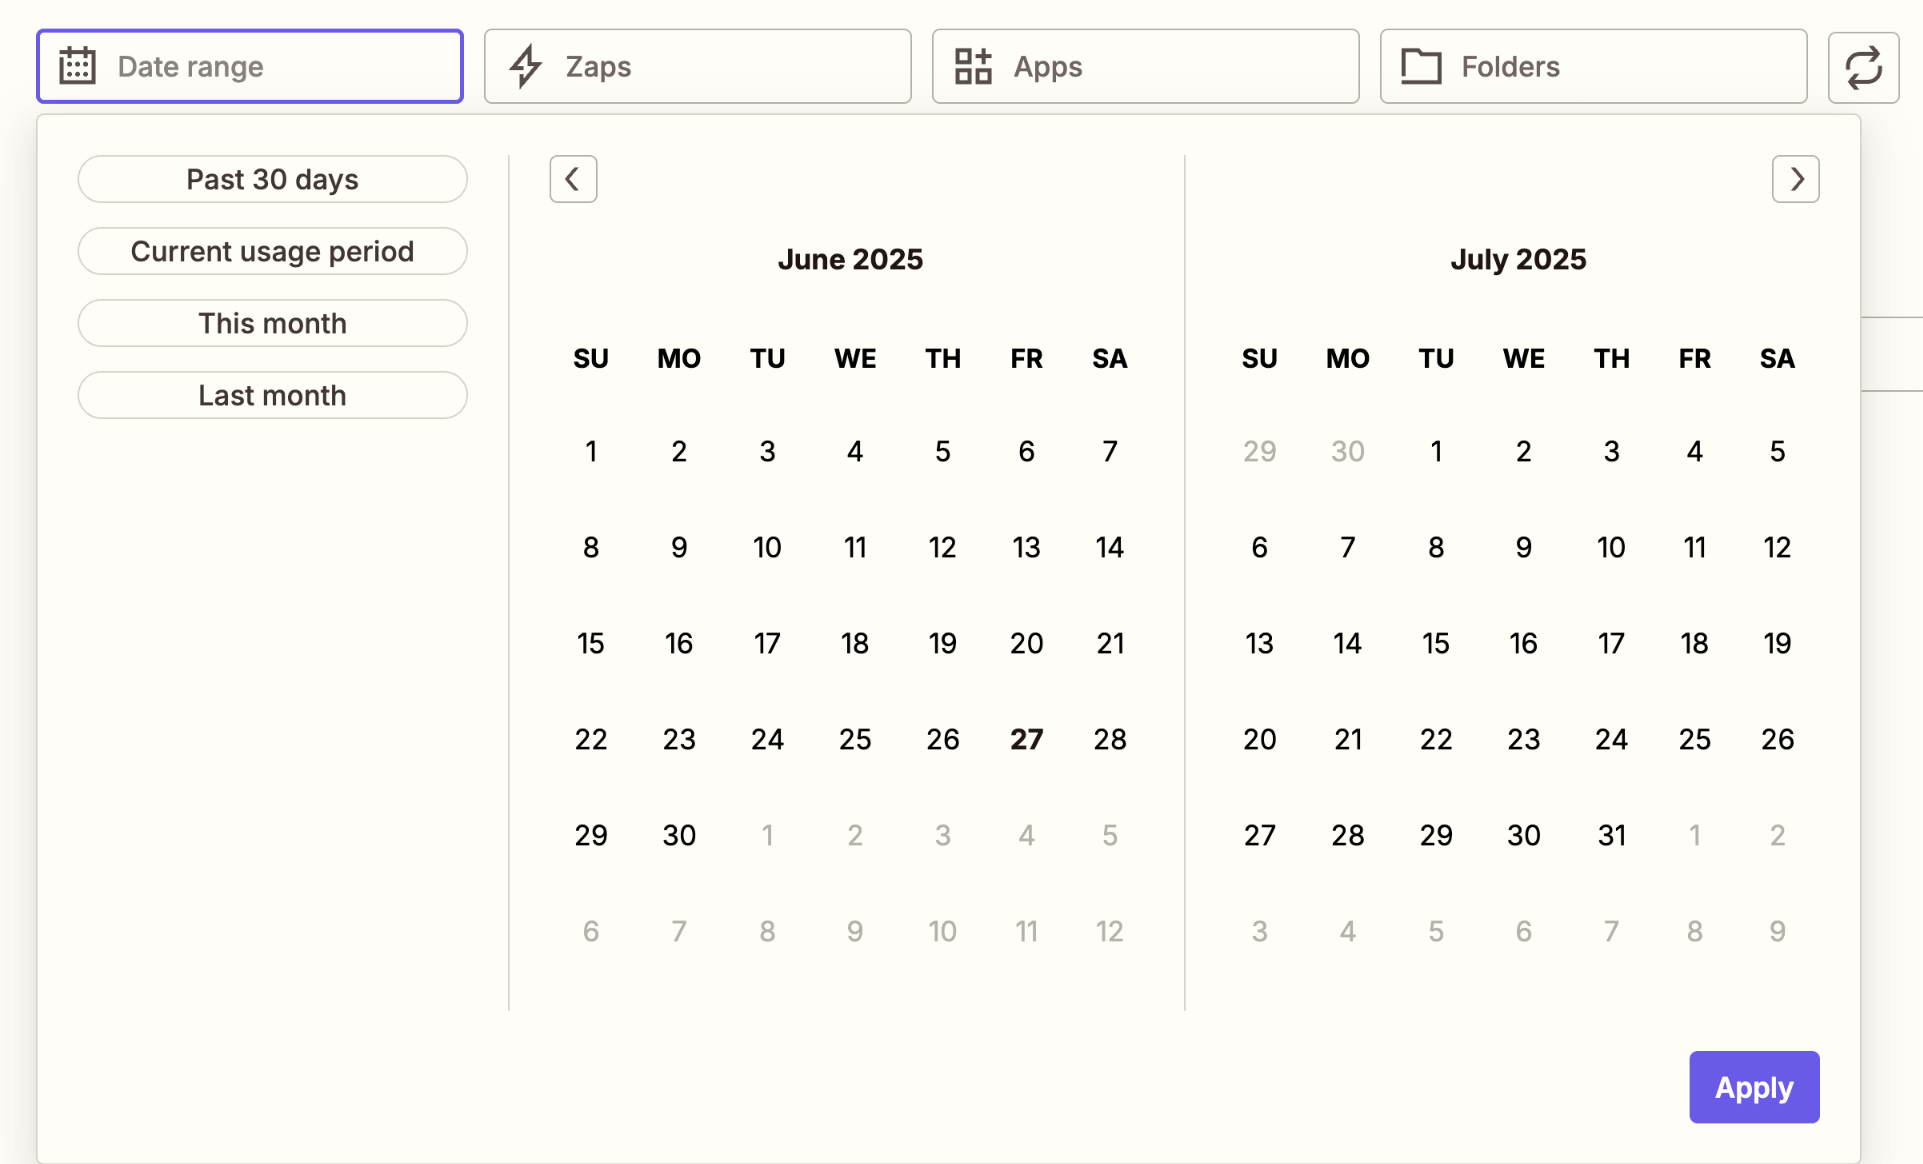
Task: Open the Apps filter dropdown
Action: 1146,66
